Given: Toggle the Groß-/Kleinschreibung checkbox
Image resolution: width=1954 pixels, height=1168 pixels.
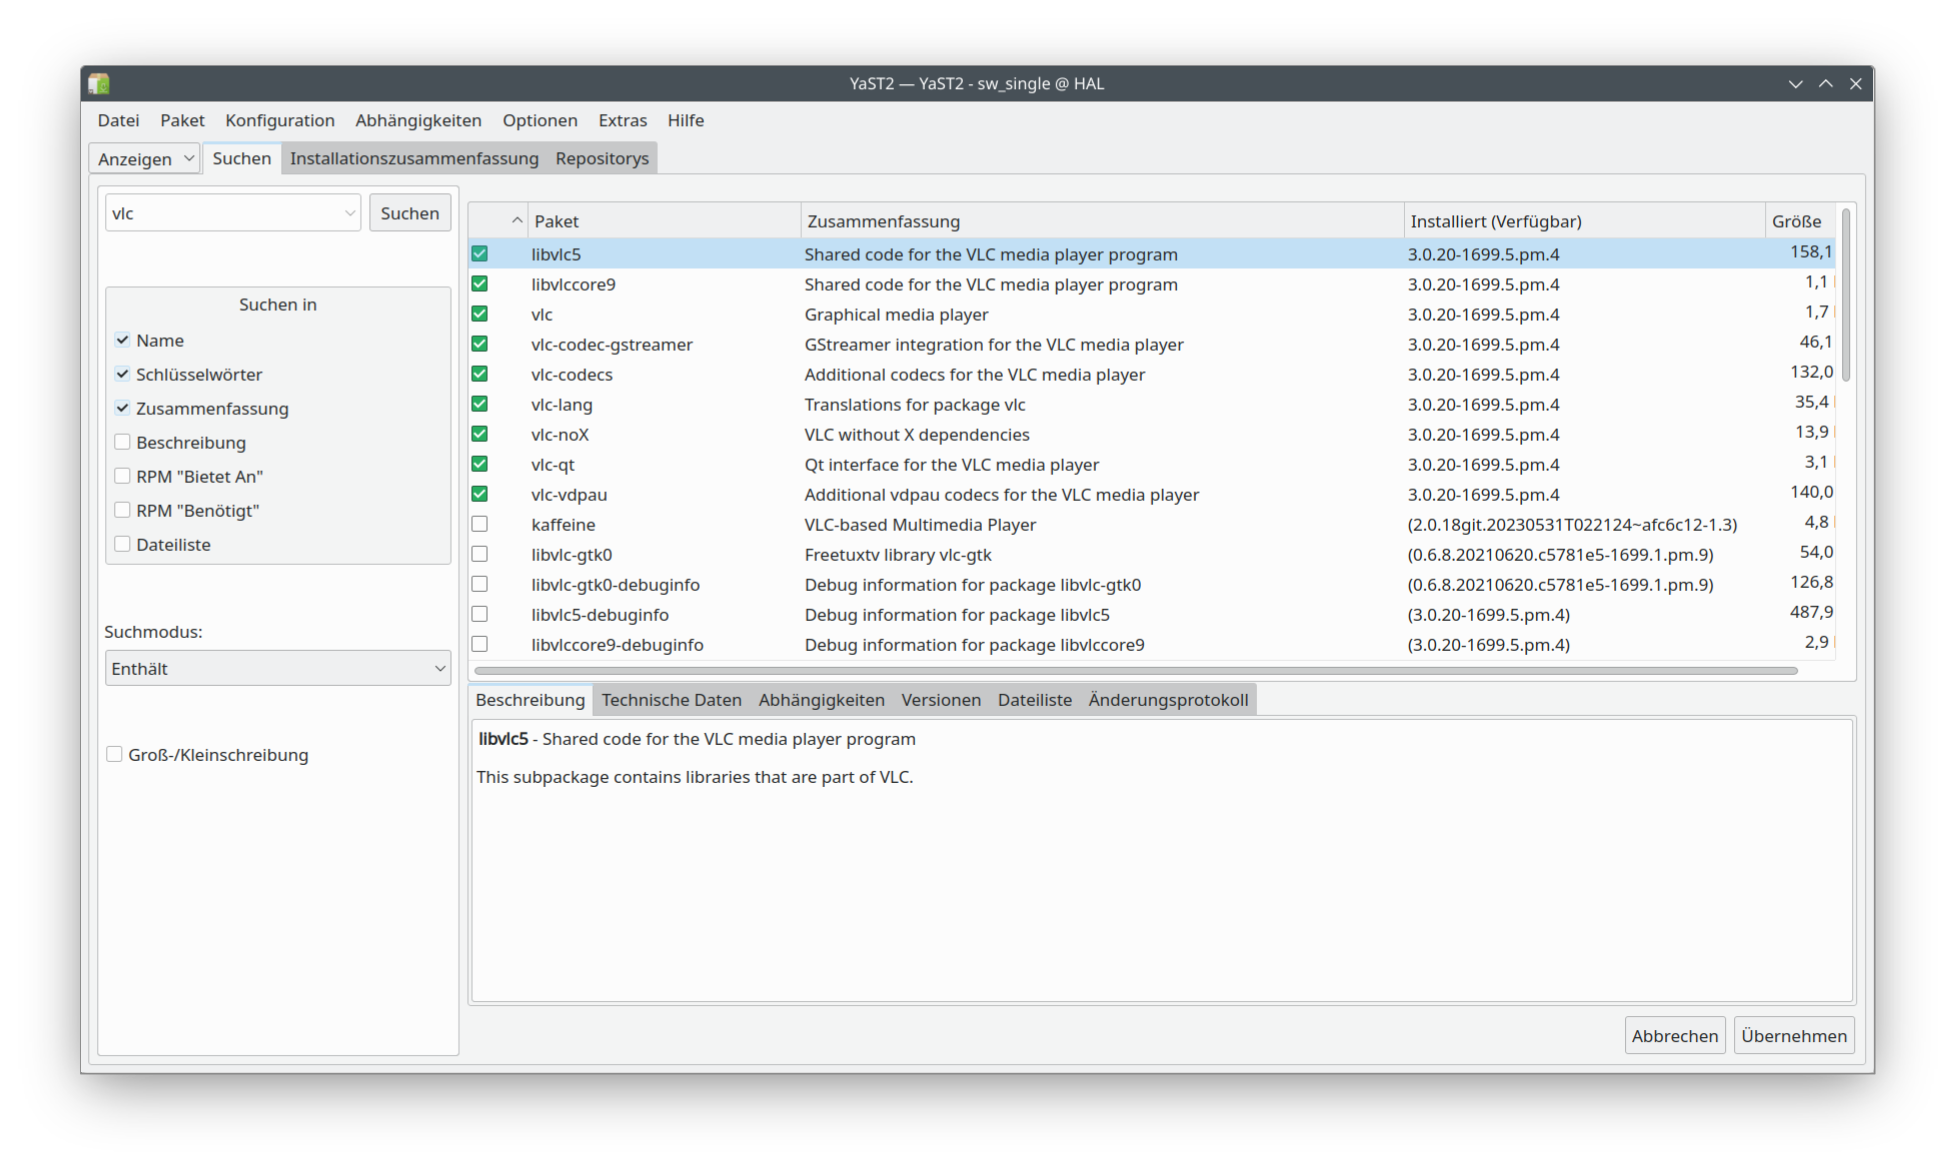Looking at the screenshot, I should [x=115, y=755].
